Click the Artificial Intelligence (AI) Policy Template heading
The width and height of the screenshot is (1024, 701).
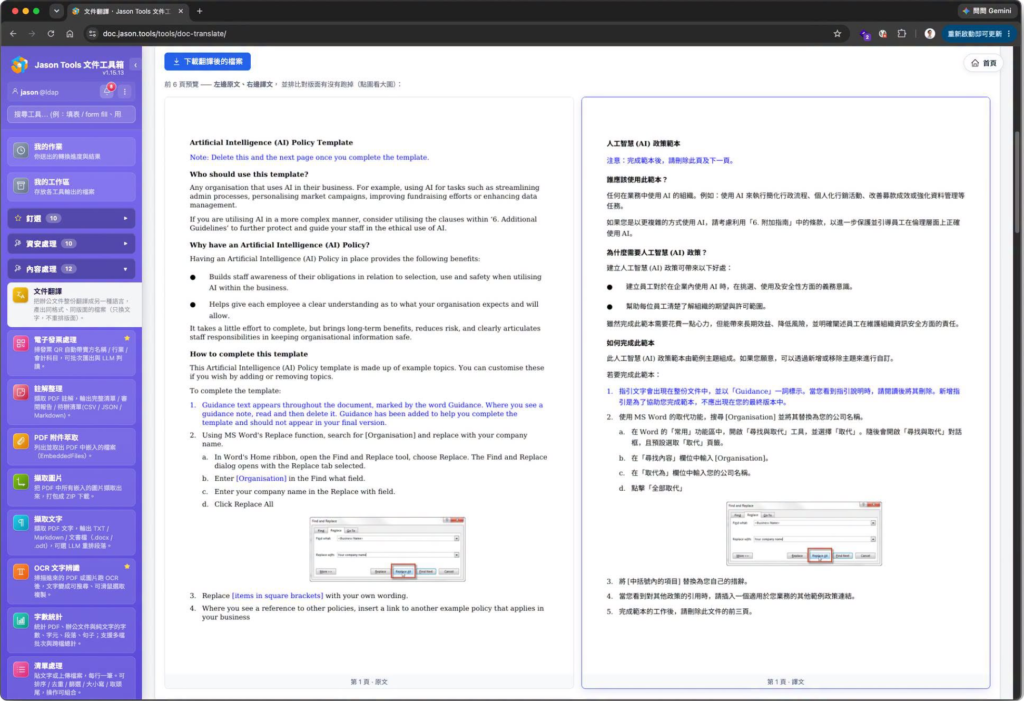tap(271, 142)
